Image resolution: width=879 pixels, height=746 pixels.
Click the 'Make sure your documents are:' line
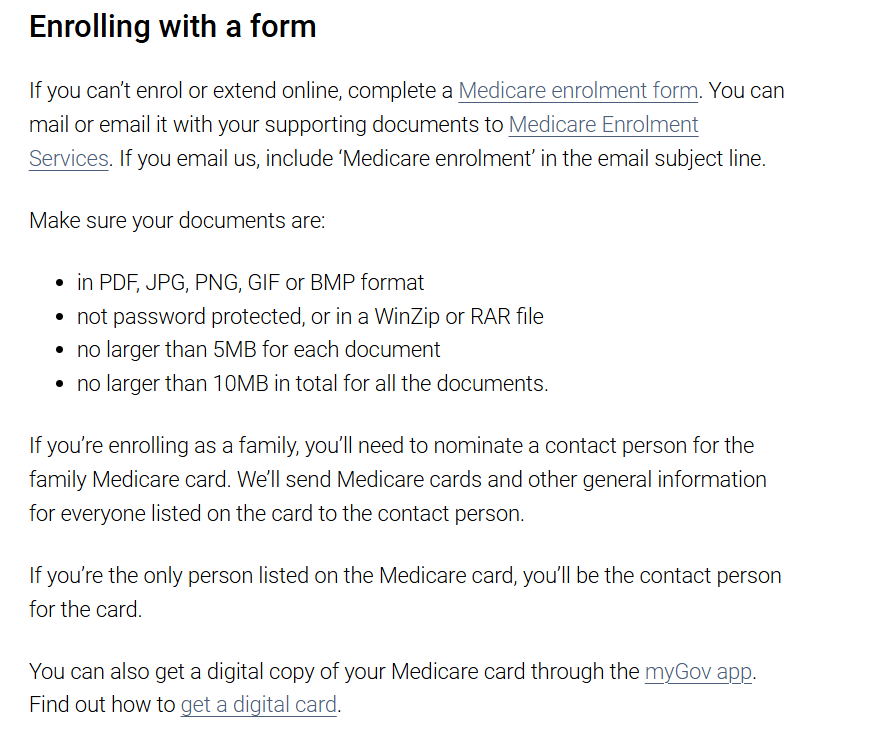coord(177,221)
